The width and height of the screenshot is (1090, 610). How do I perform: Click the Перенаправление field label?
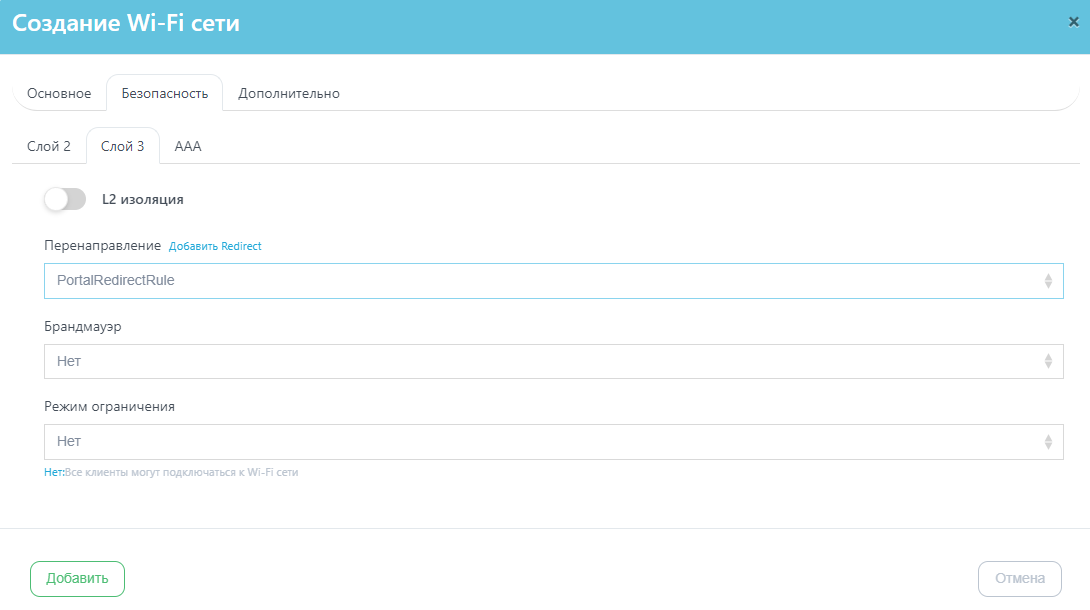102,245
